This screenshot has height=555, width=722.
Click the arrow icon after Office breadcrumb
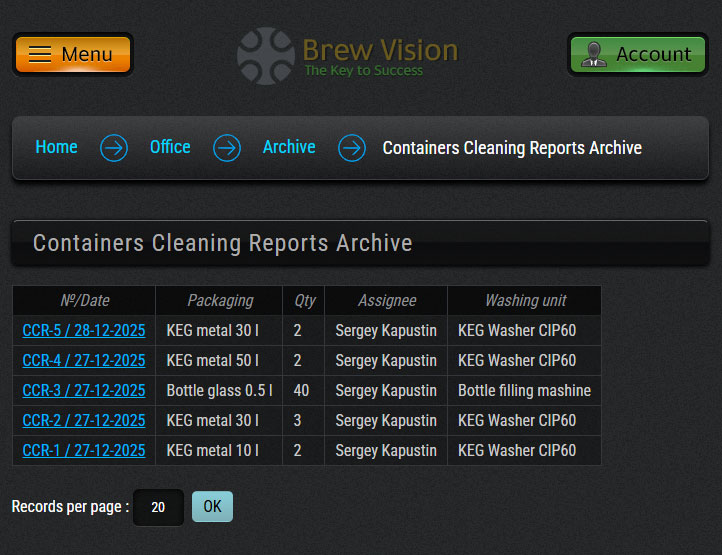(x=227, y=148)
